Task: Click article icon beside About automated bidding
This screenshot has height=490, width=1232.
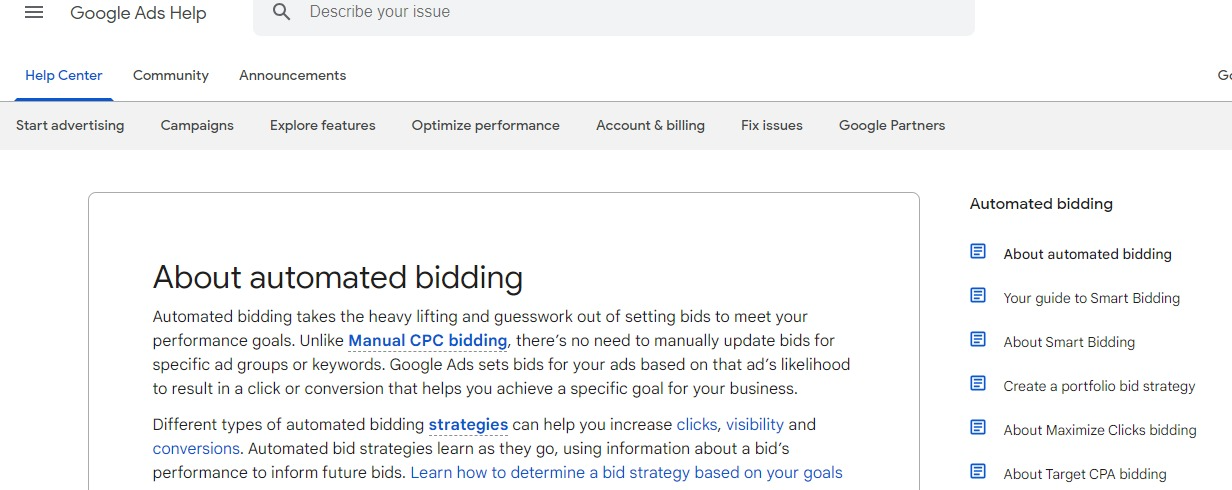Action: point(978,252)
